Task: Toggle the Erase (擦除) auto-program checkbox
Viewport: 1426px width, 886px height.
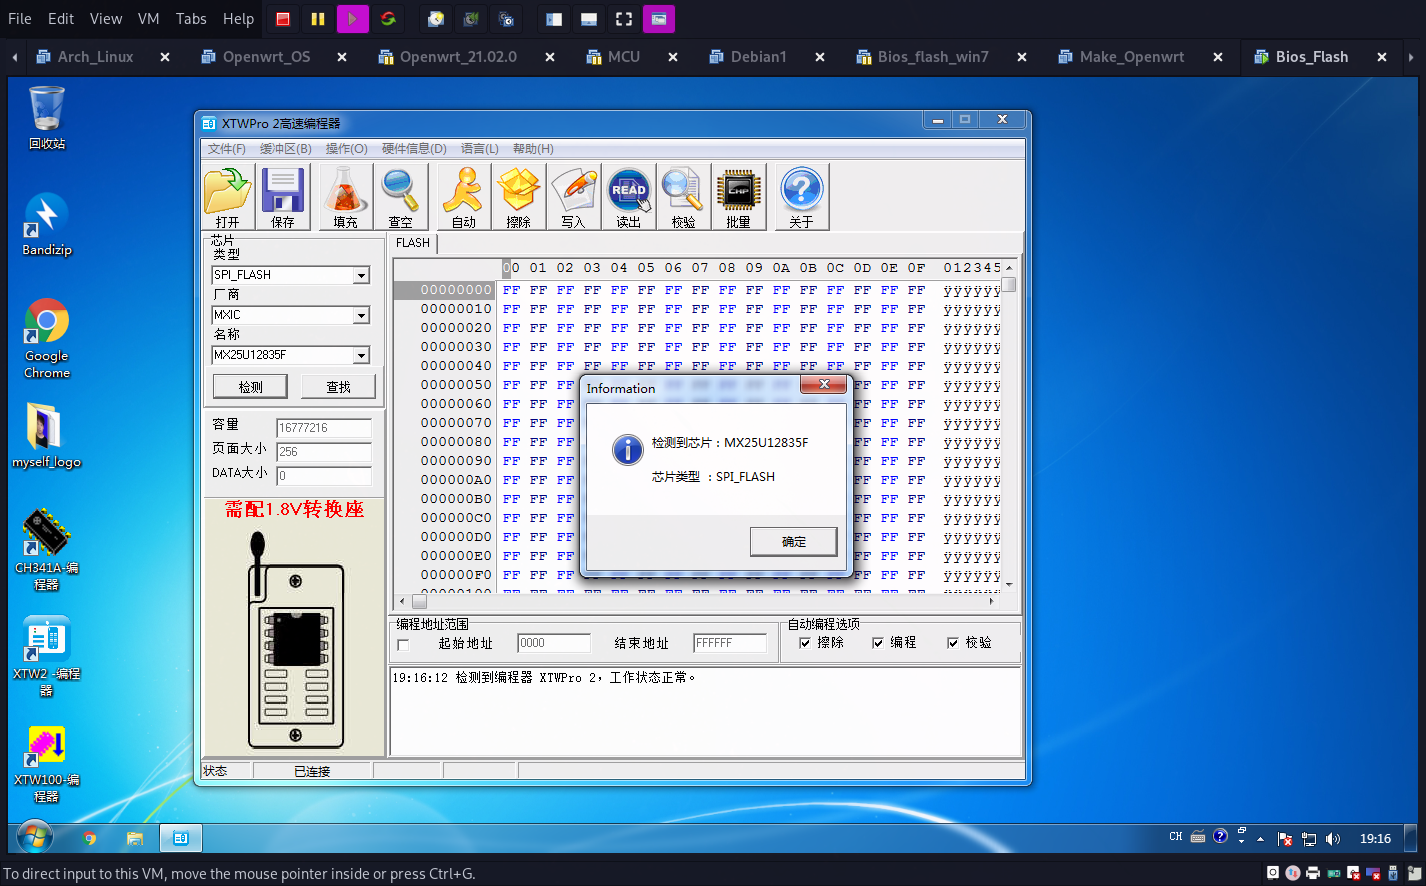Action: [x=805, y=643]
